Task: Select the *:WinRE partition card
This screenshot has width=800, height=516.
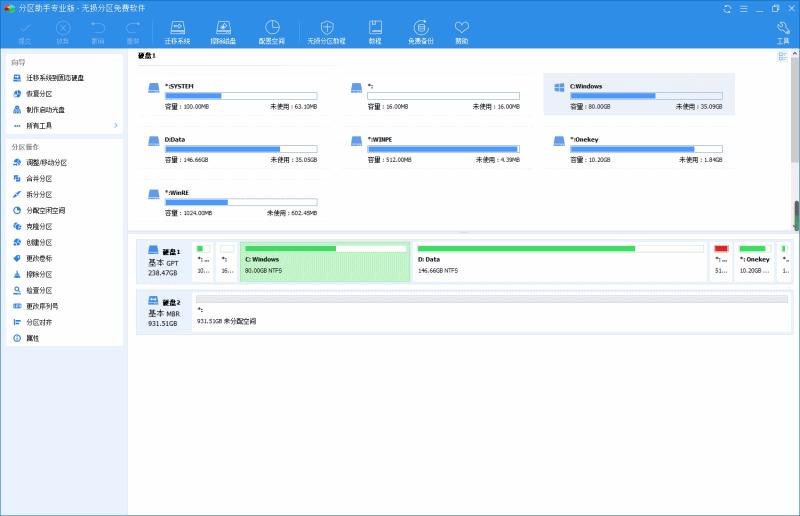Action: pyautogui.click(x=233, y=202)
